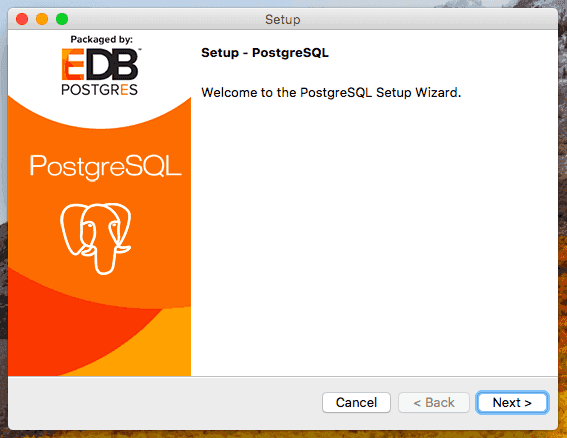
Task: Click the 'Setup' window title
Action: point(282,19)
